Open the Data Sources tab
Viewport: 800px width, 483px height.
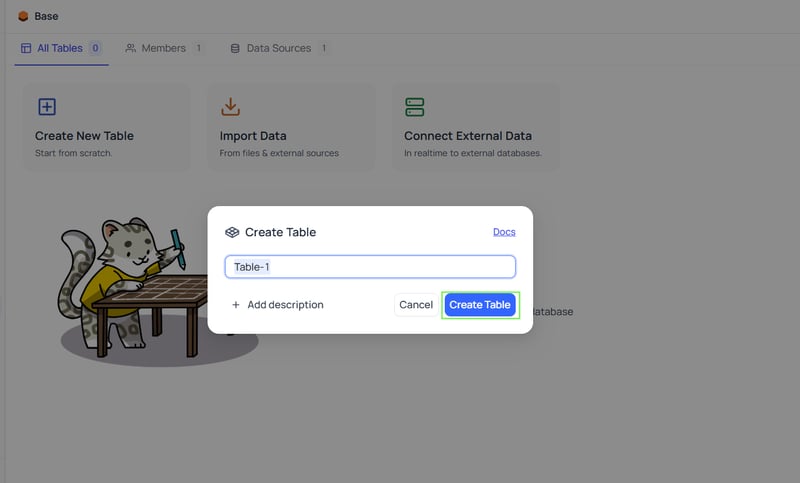pos(279,48)
